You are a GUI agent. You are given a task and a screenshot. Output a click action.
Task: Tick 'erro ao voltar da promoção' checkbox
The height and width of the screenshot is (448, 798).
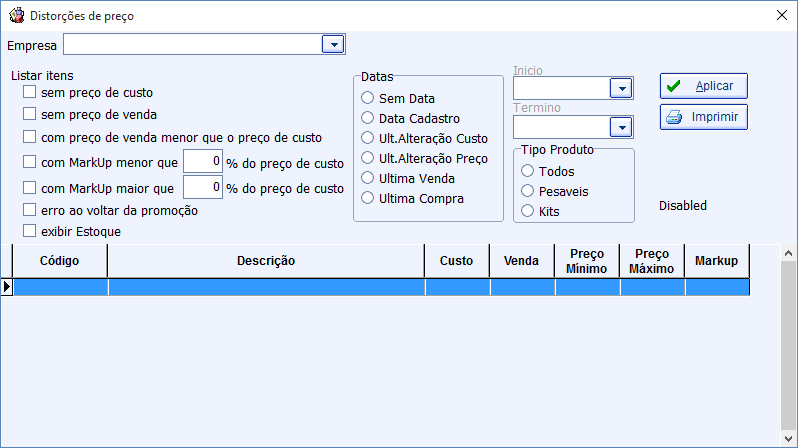point(30,210)
